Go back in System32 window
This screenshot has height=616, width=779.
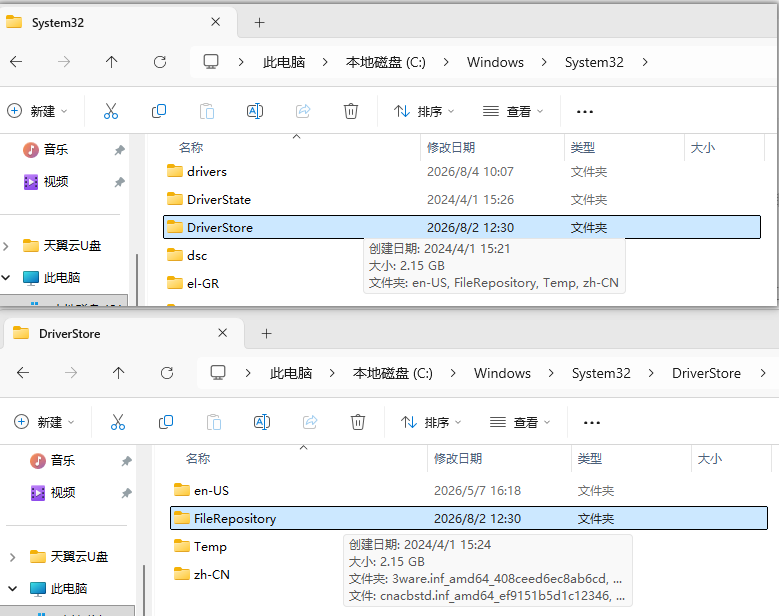coord(16,62)
